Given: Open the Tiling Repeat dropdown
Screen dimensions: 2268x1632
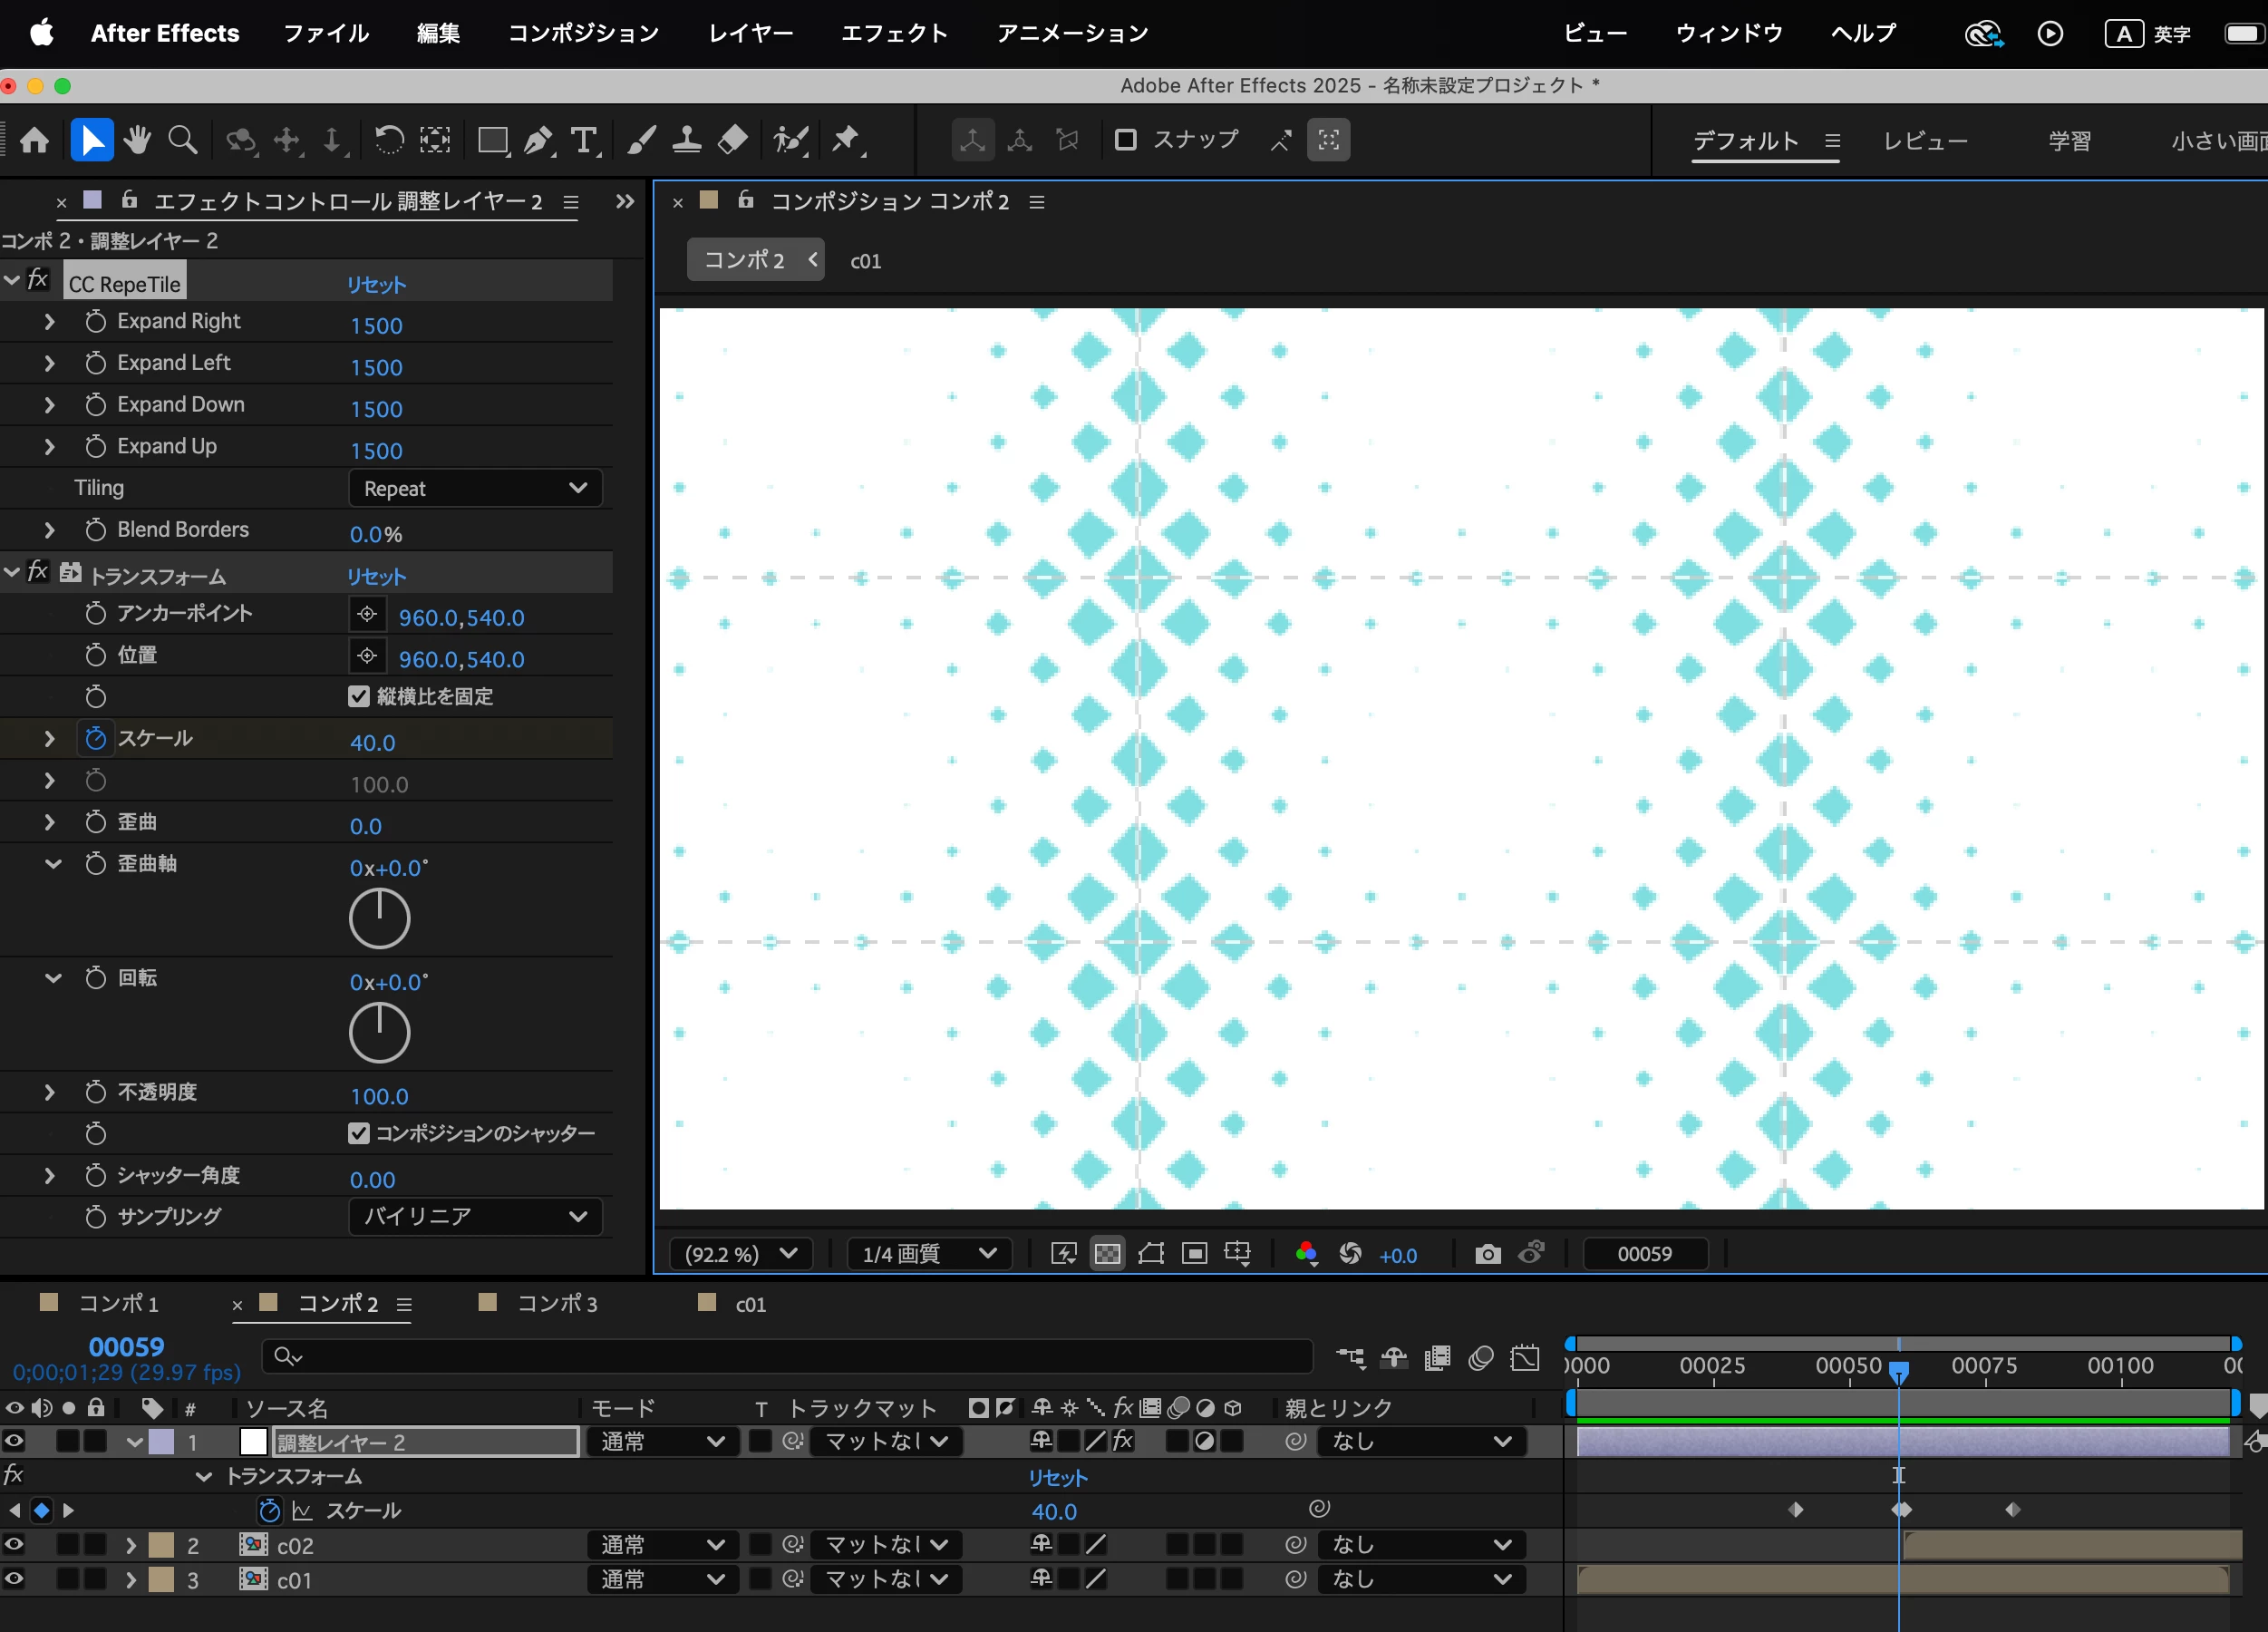Looking at the screenshot, I should pyautogui.click(x=475, y=488).
